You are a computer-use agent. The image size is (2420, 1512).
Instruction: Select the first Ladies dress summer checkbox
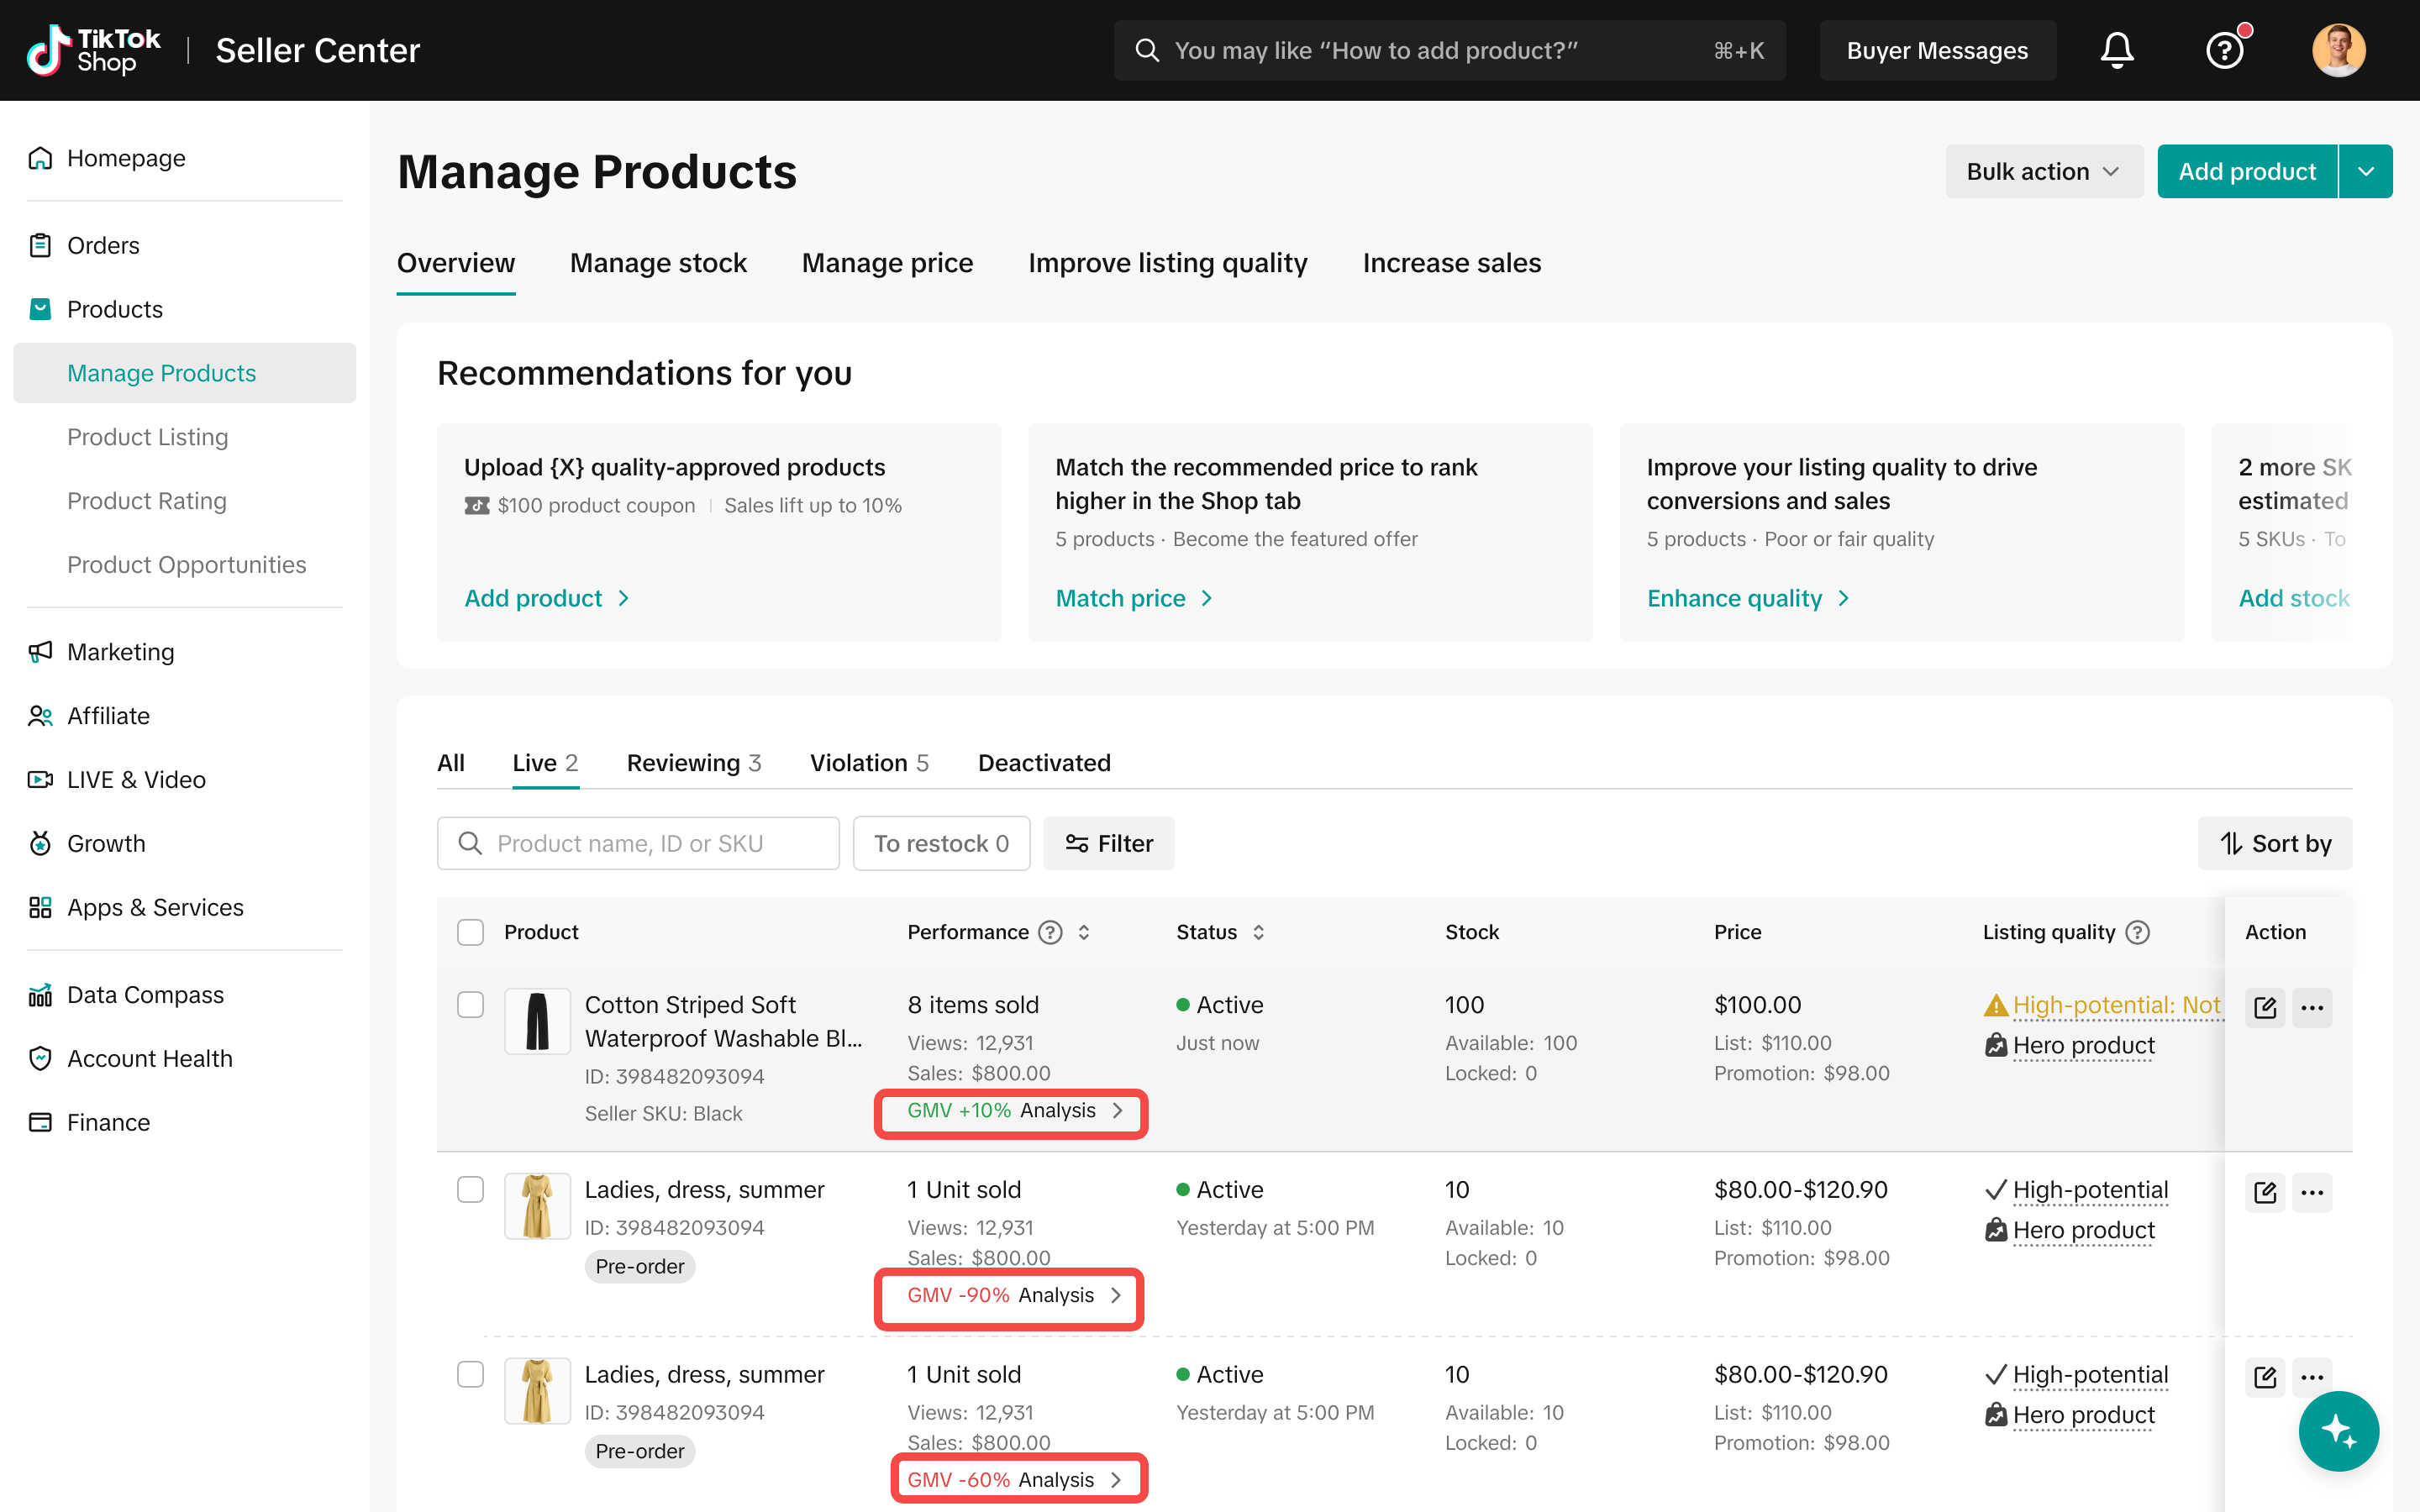[470, 1189]
